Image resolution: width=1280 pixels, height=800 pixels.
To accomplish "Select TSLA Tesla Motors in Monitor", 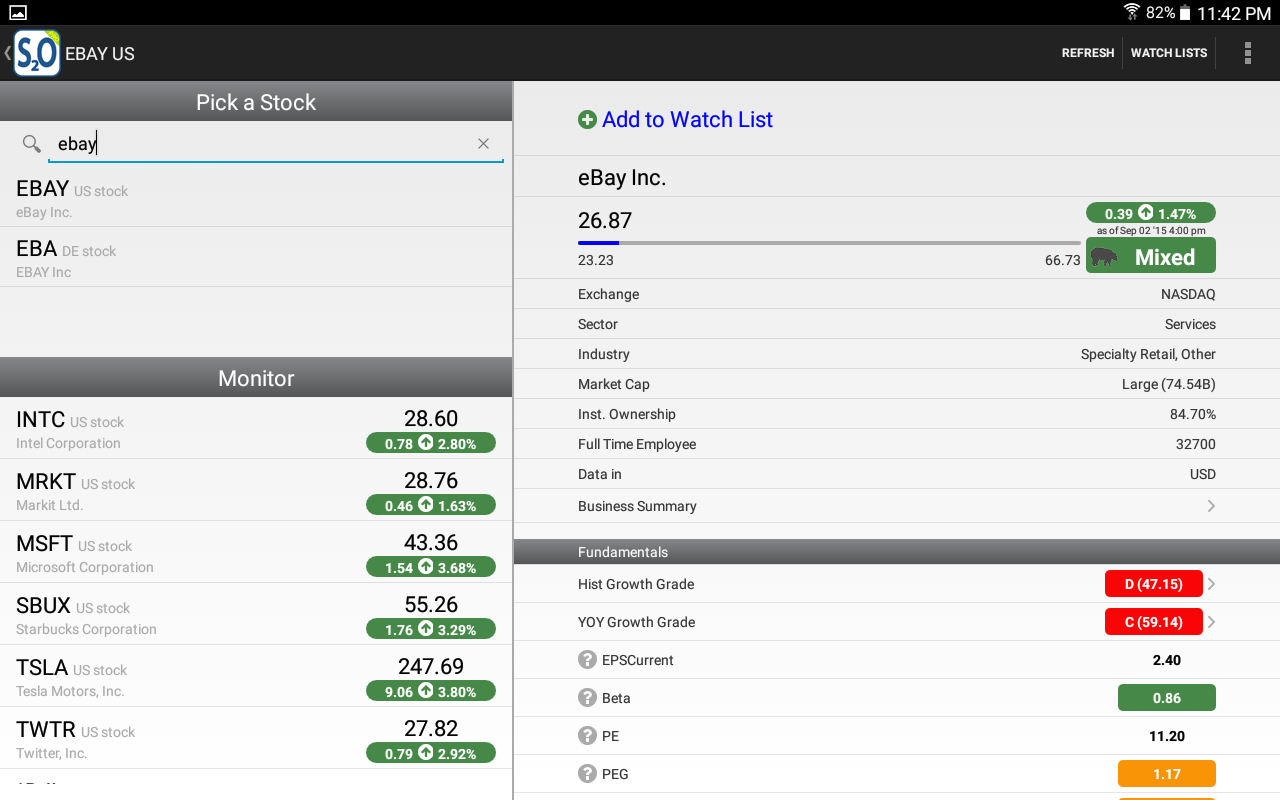I will pyautogui.click(x=256, y=677).
